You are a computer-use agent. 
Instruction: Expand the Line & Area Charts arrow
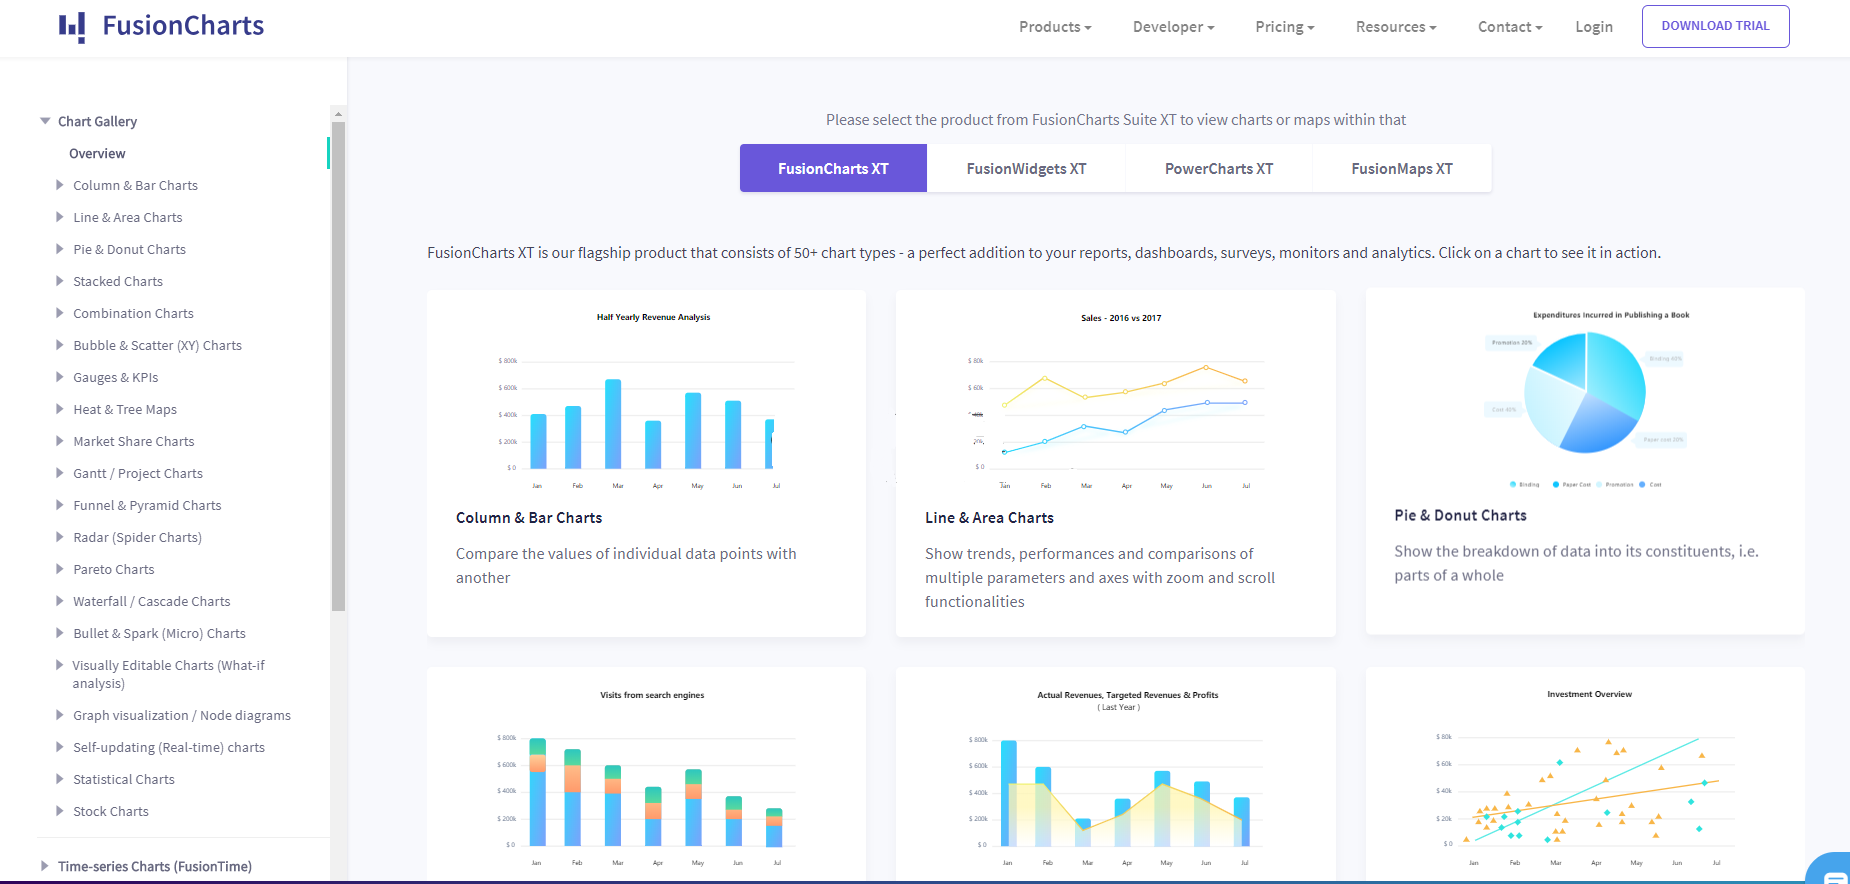60,217
